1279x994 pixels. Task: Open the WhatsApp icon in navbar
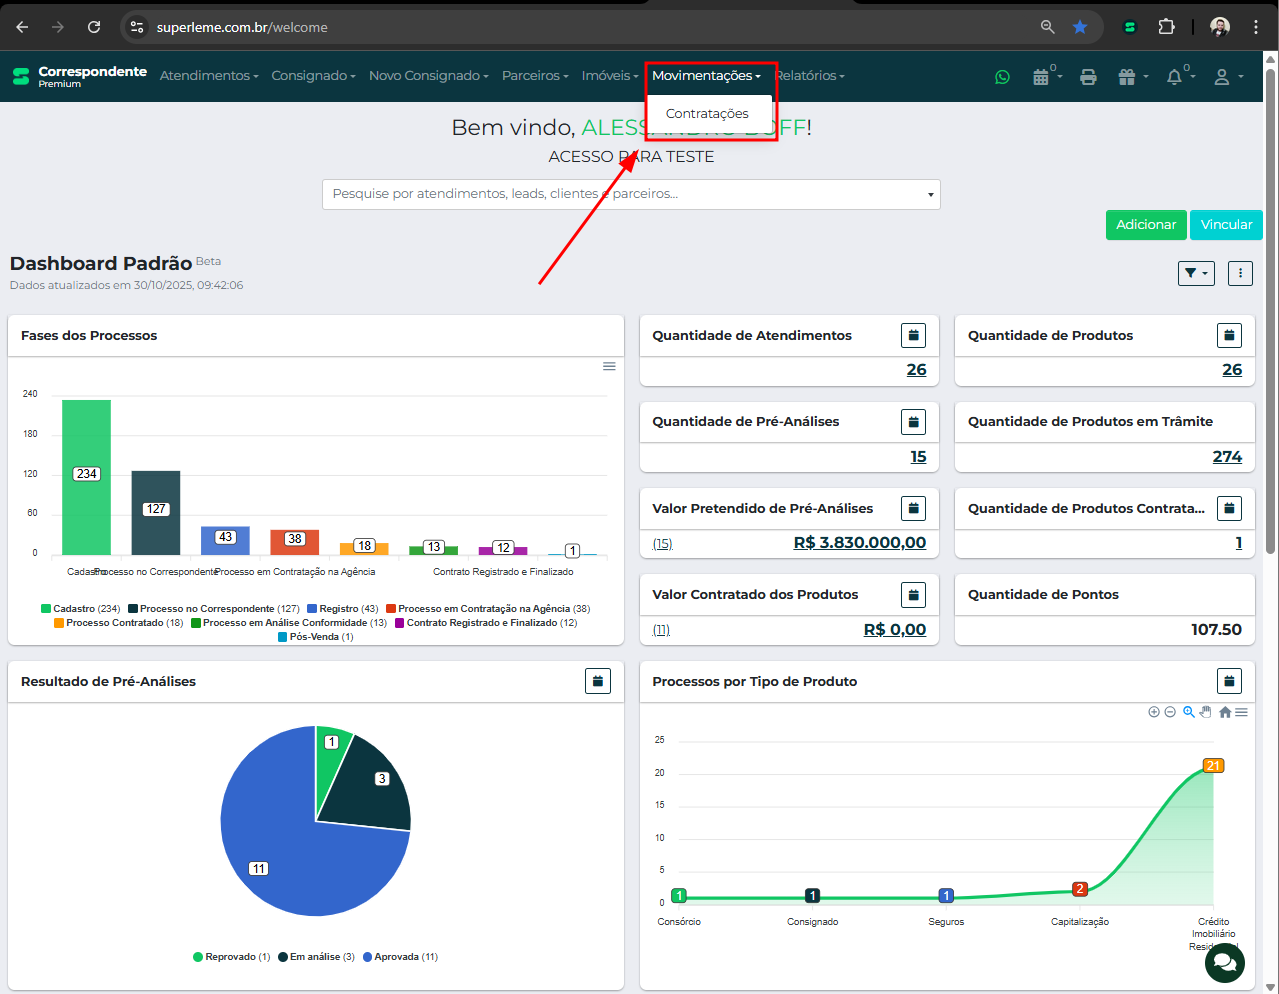[x=1002, y=77]
